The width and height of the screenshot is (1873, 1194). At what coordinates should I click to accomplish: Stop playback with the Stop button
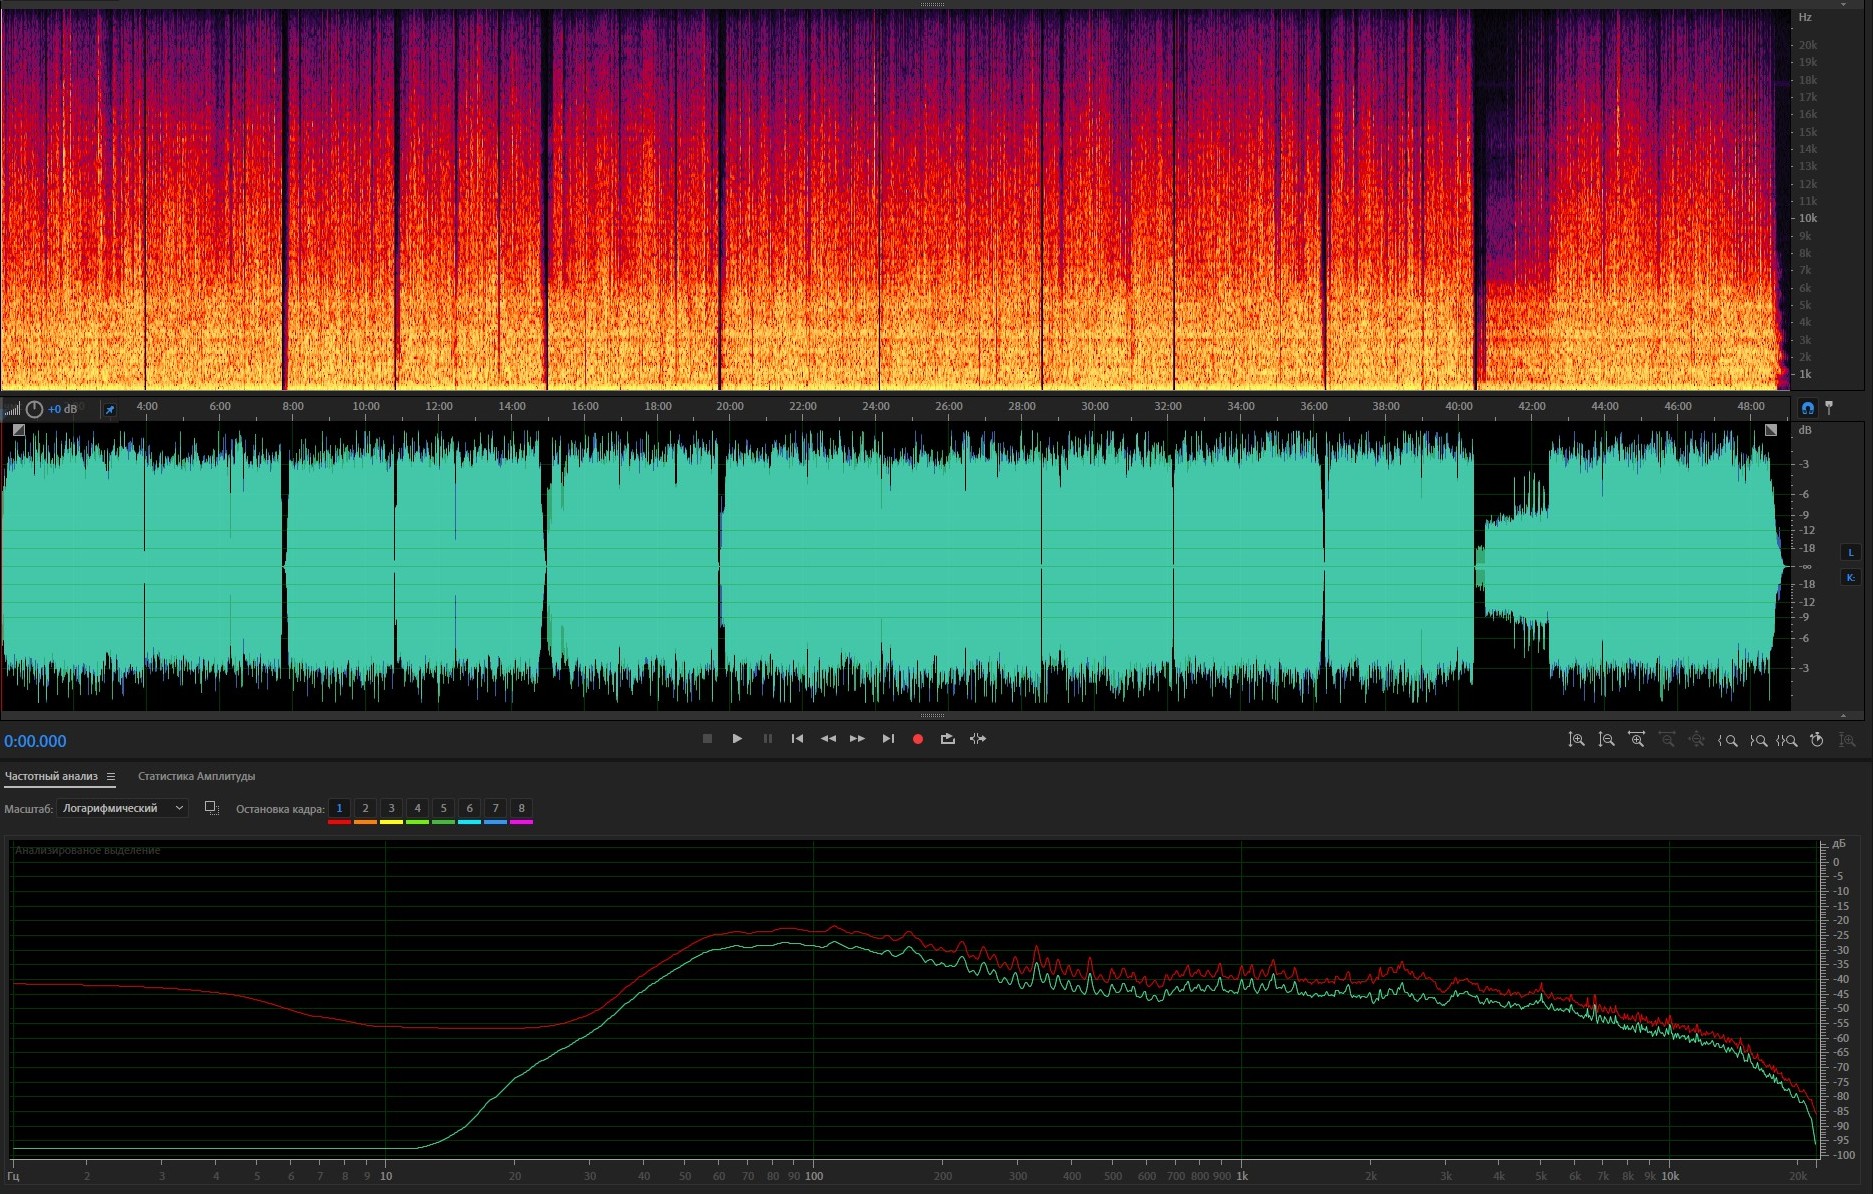(707, 739)
